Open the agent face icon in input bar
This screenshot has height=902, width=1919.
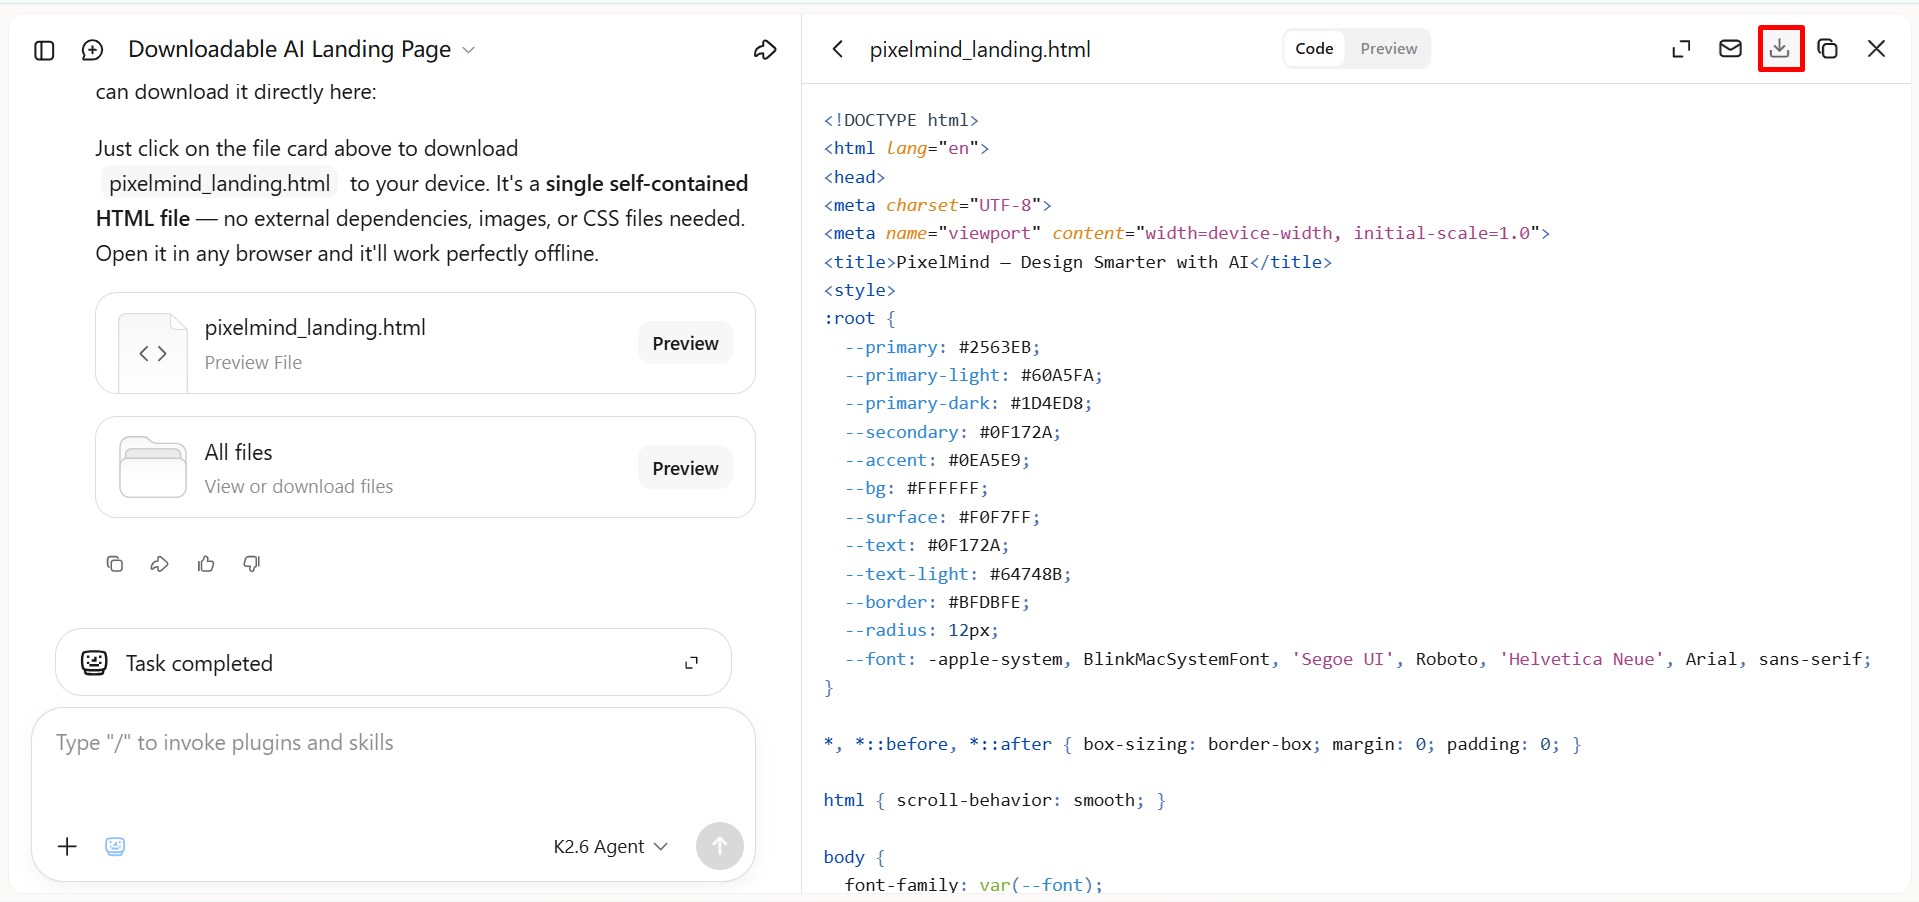(115, 846)
